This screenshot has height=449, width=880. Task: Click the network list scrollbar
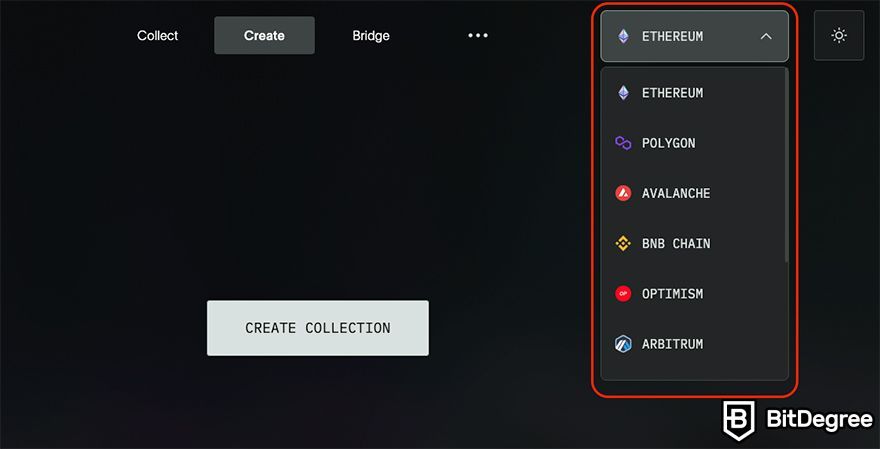click(786, 166)
